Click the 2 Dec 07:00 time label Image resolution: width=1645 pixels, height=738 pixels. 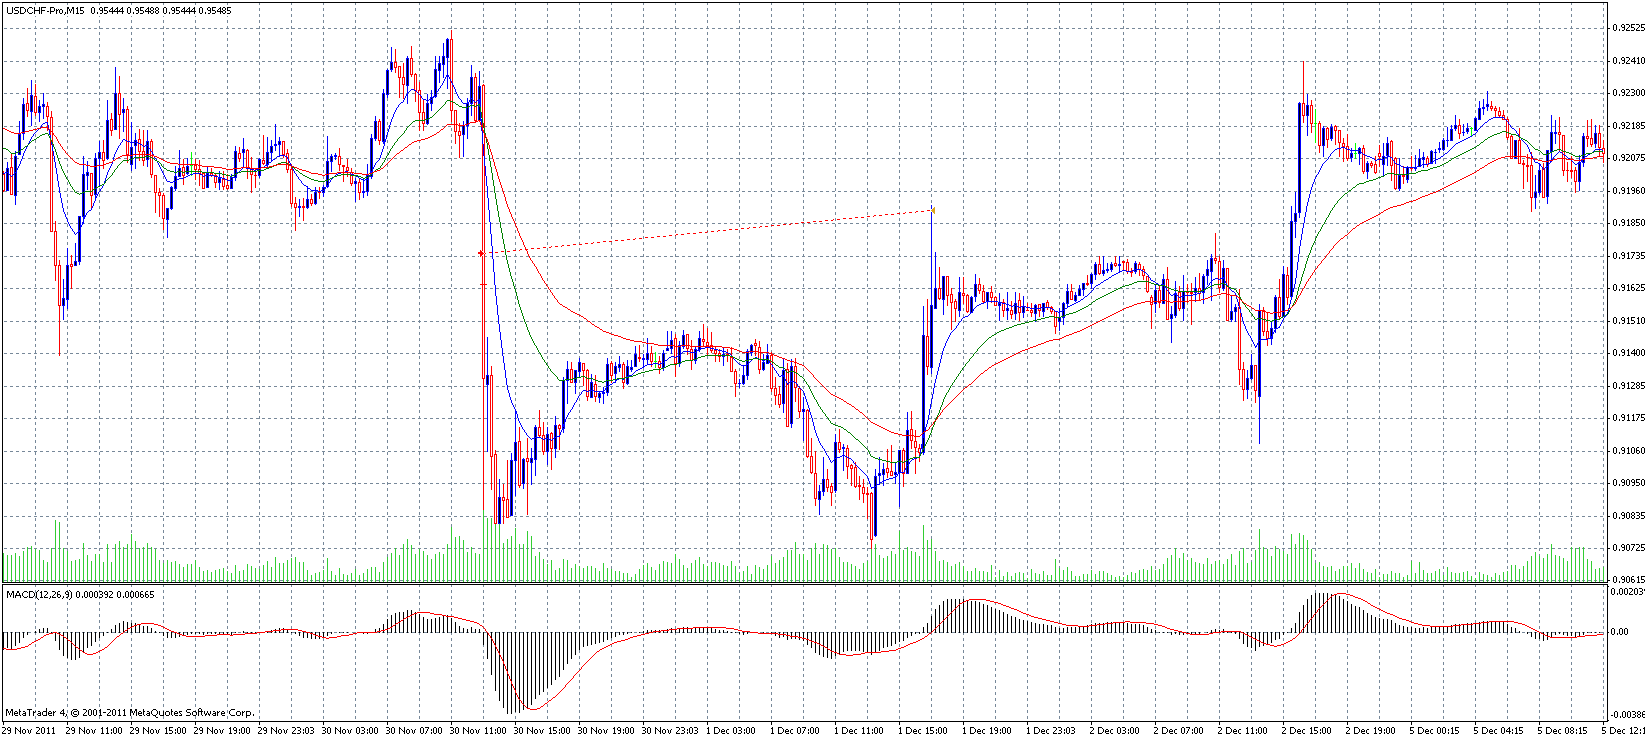[1179, 731]
